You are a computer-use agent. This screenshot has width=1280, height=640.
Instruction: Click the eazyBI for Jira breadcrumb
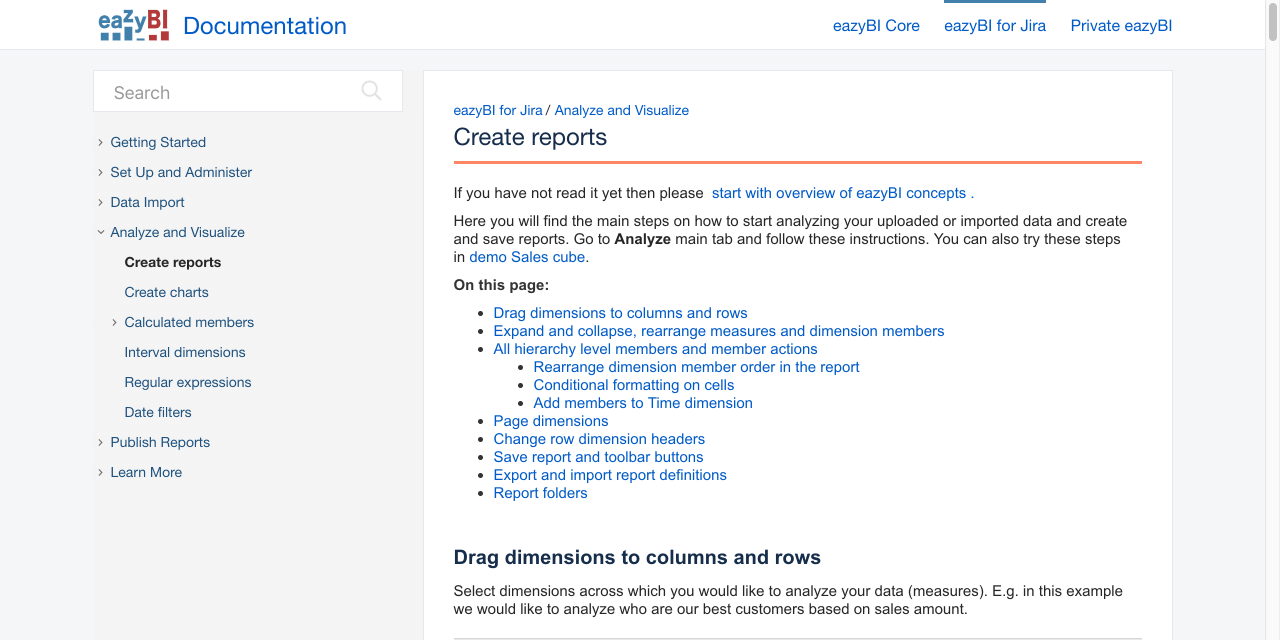click(498, 110)
